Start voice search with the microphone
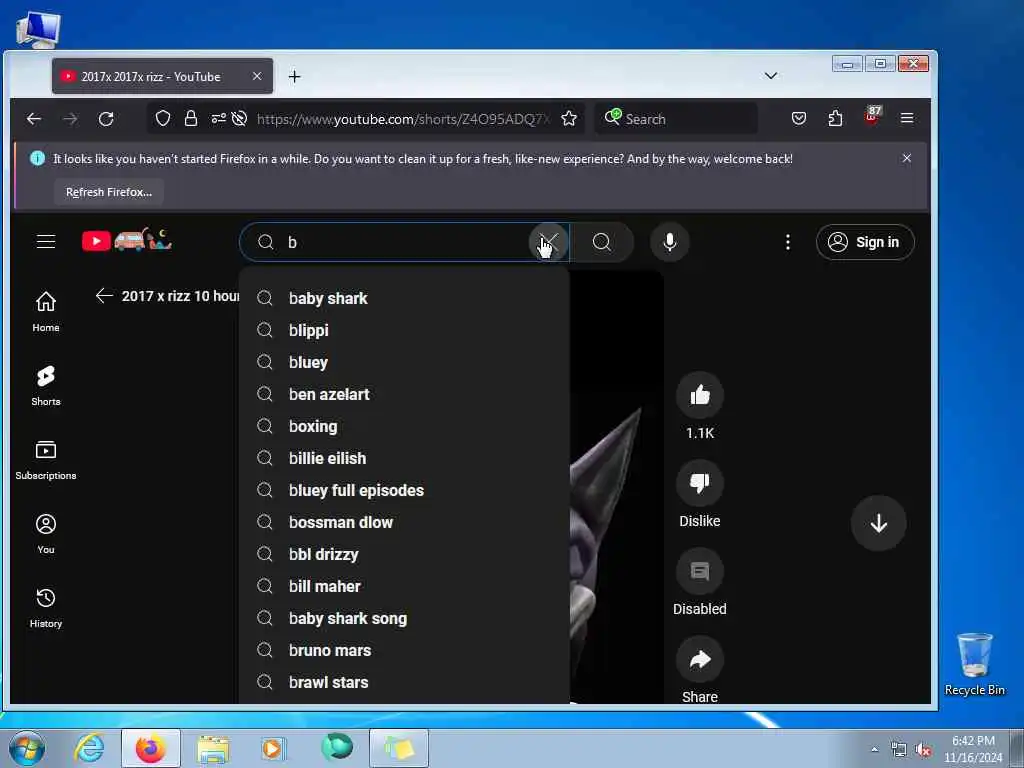The width and height of the screenshot is (1024, 768). point(669,242)
